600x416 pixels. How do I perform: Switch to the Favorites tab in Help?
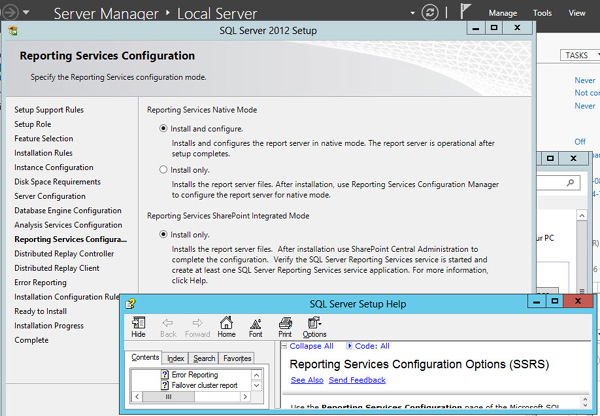[237, 358]
